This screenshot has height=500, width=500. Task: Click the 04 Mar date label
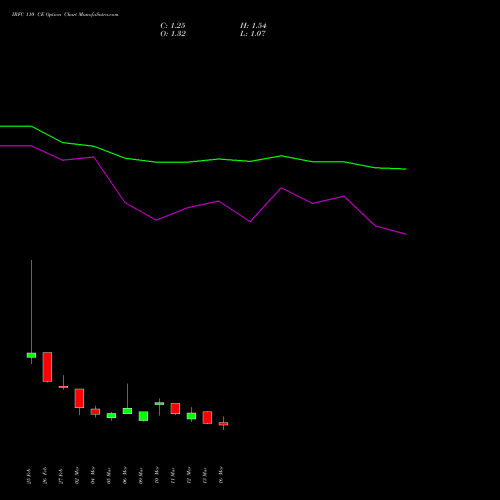click(x=93, y=475)
